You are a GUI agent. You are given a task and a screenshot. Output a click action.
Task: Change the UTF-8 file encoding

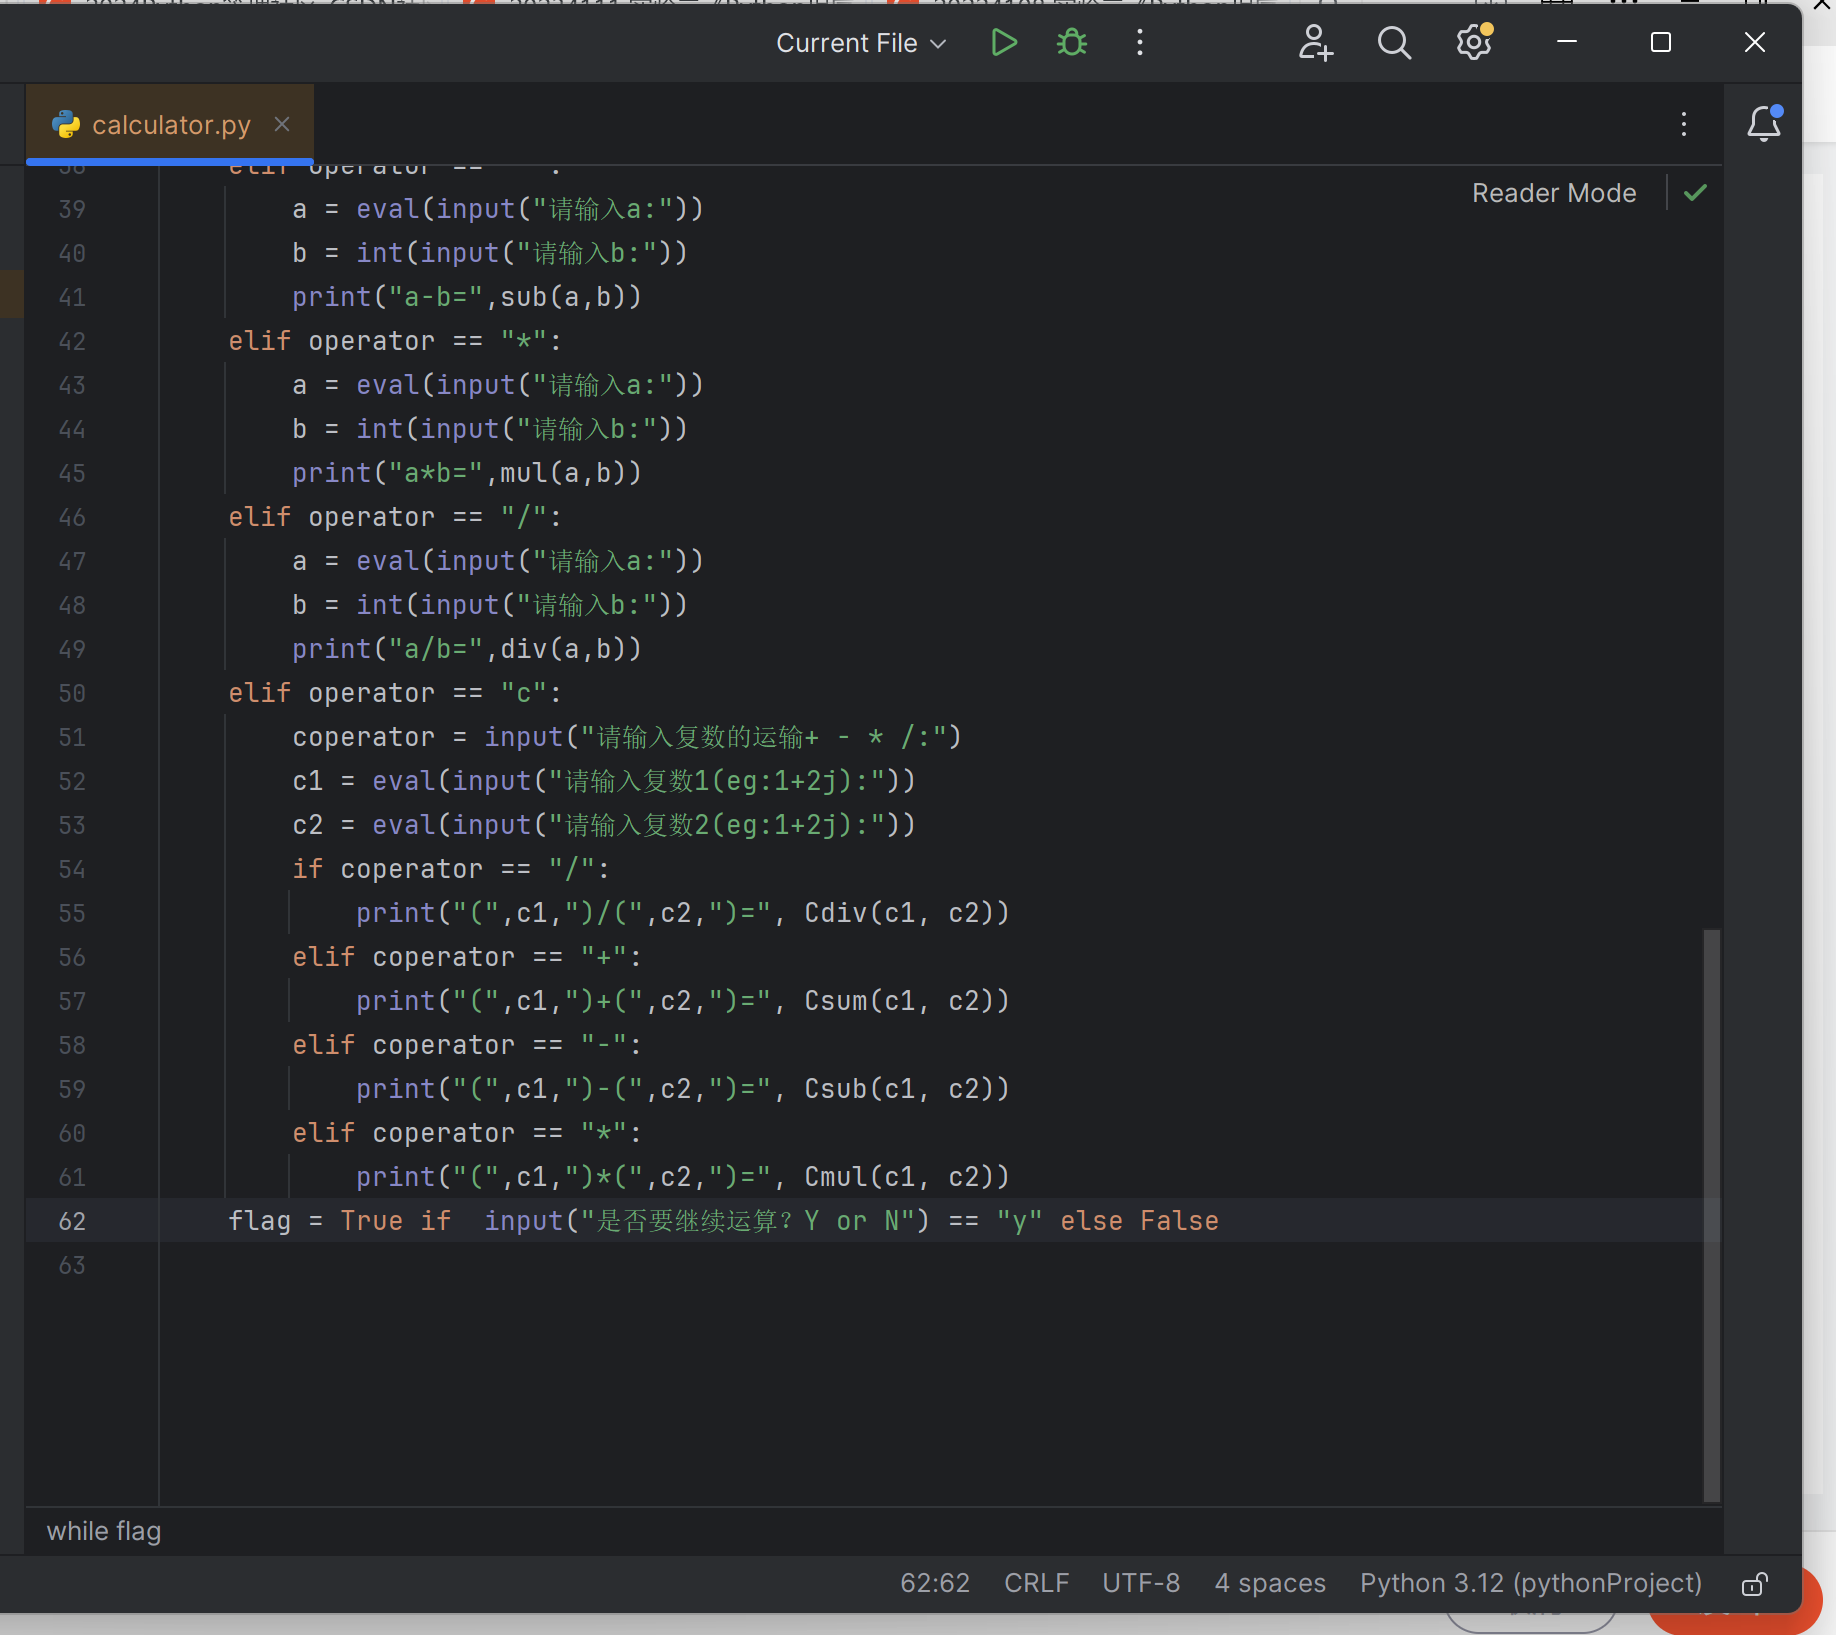tap(1141, 1583)
